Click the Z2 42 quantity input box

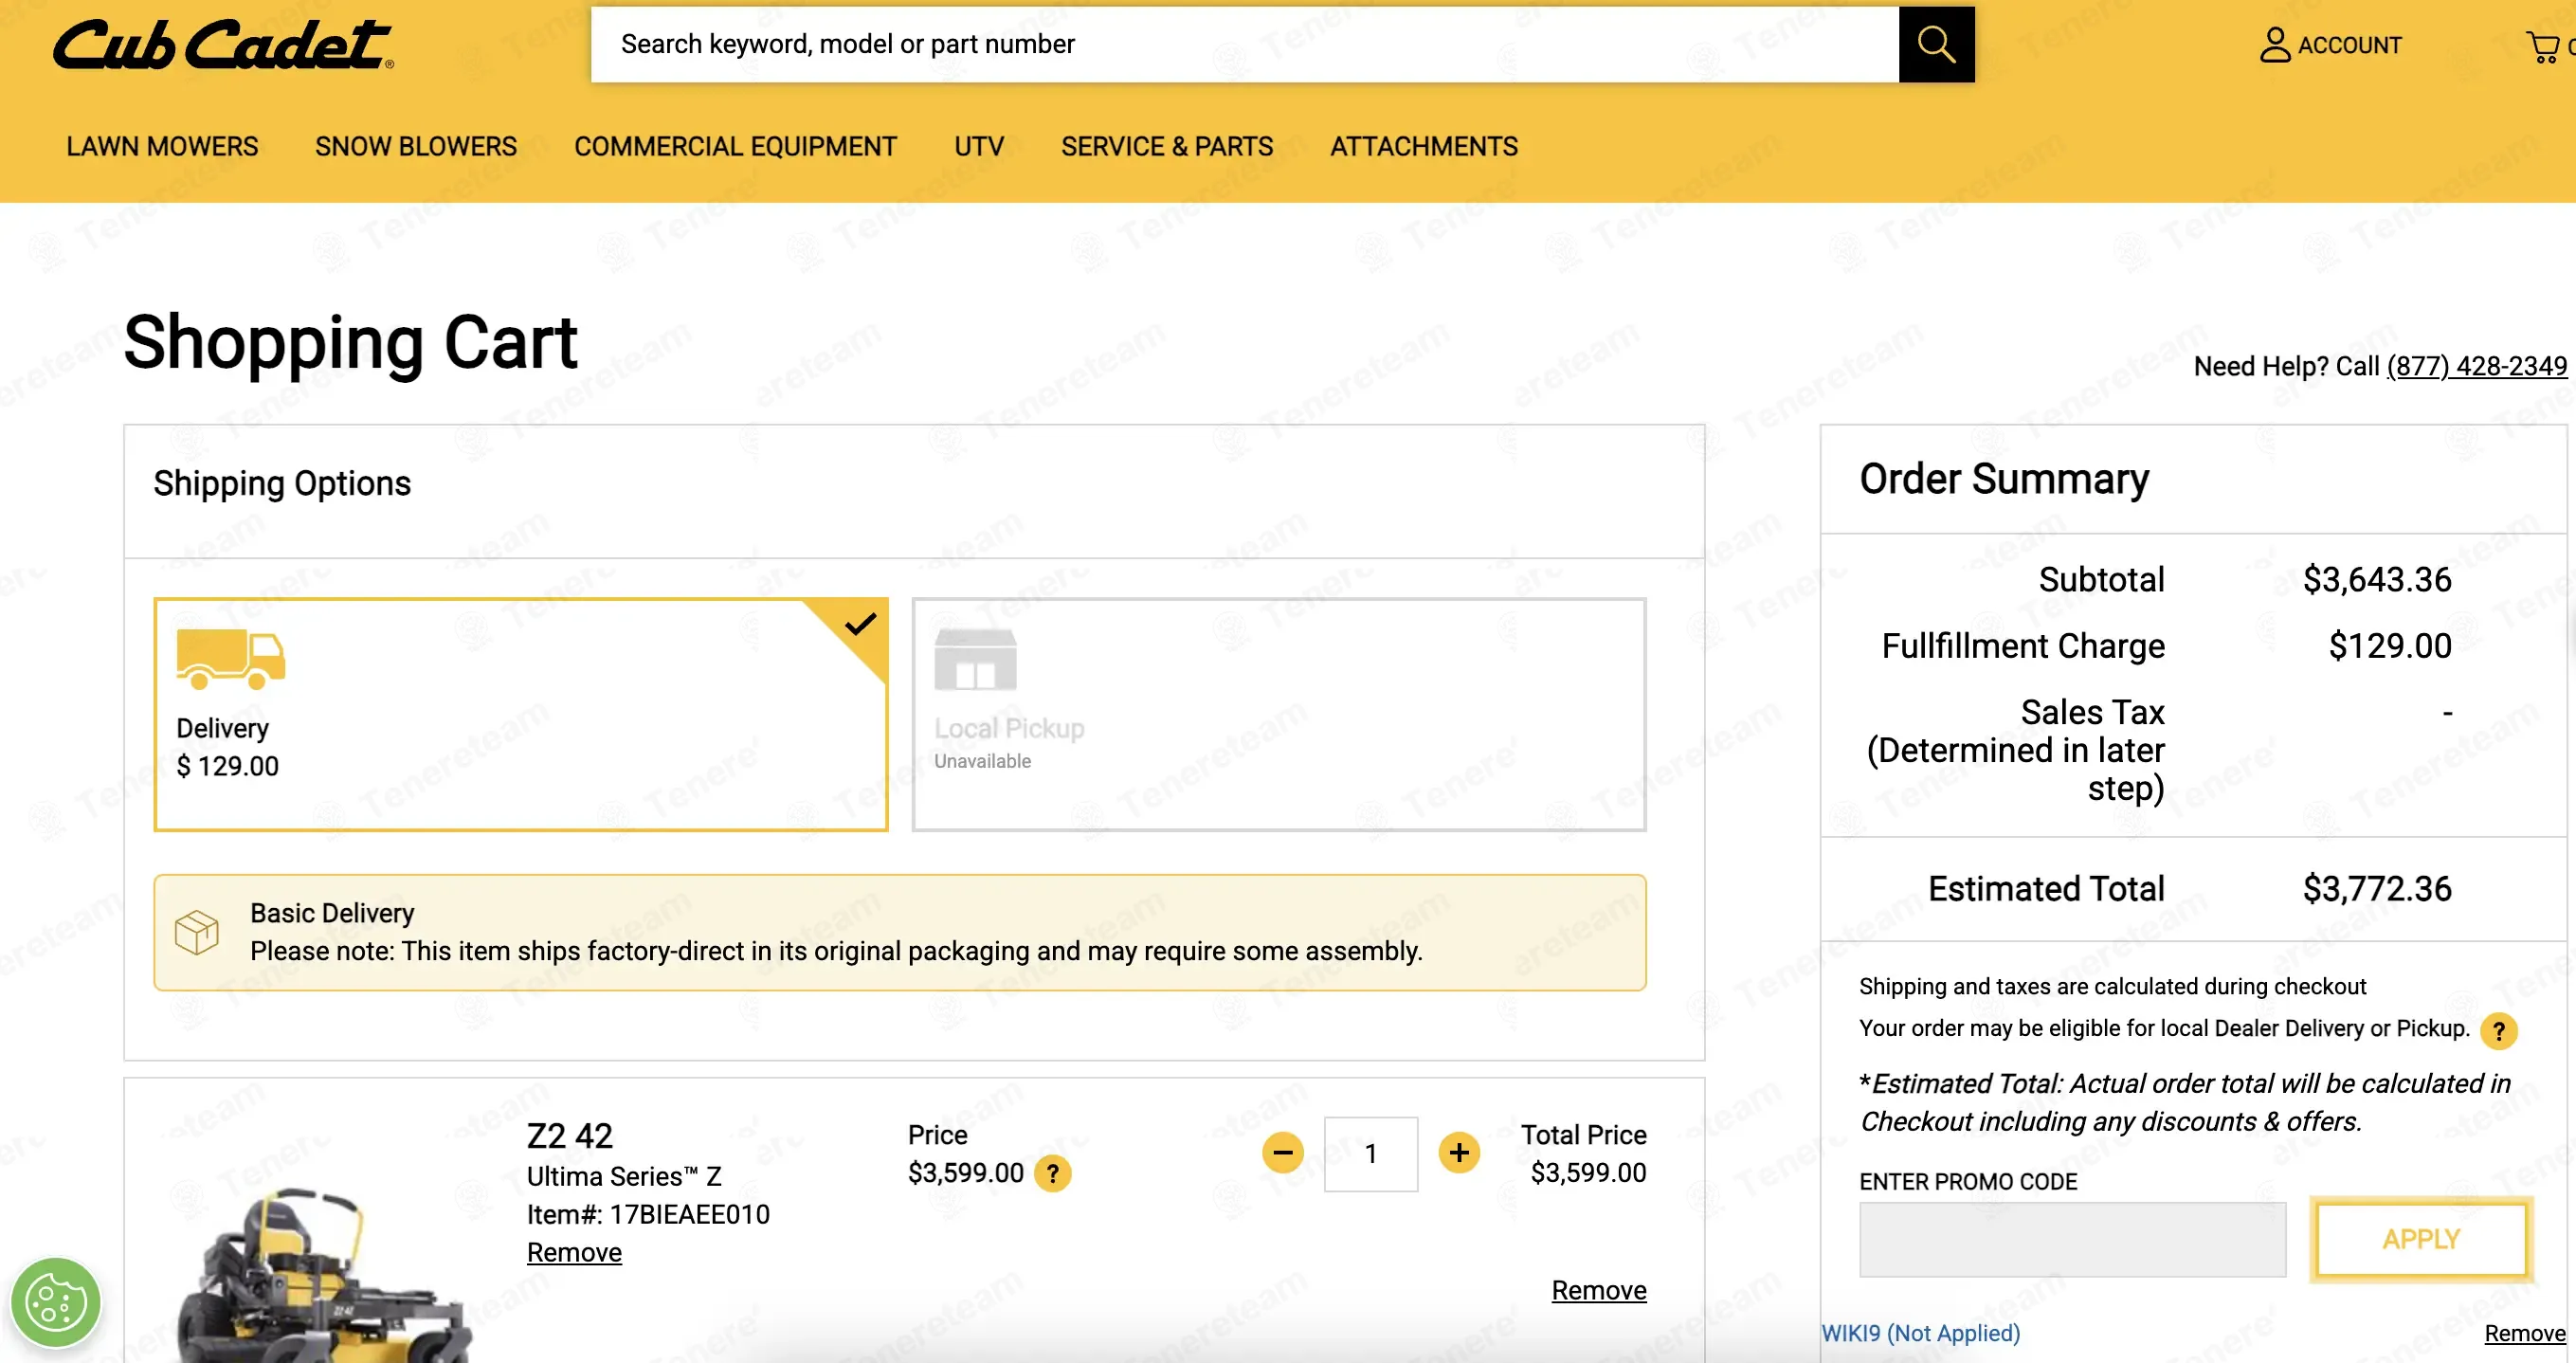[1371, 1154]
